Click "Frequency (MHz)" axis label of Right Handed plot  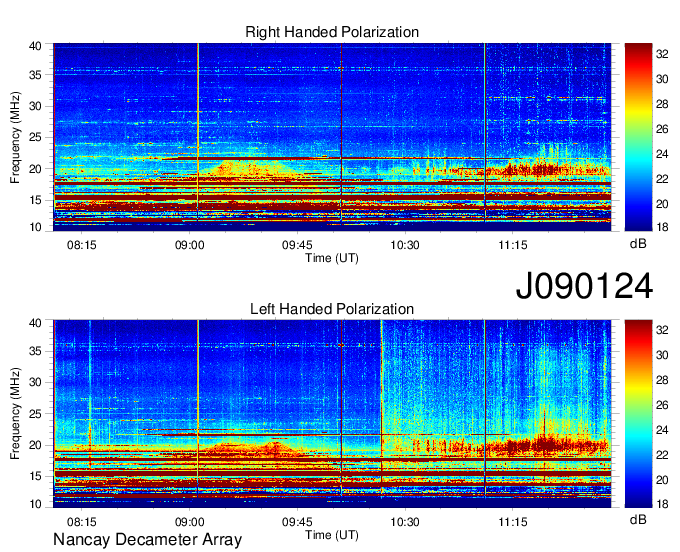(x=15, y=137)
